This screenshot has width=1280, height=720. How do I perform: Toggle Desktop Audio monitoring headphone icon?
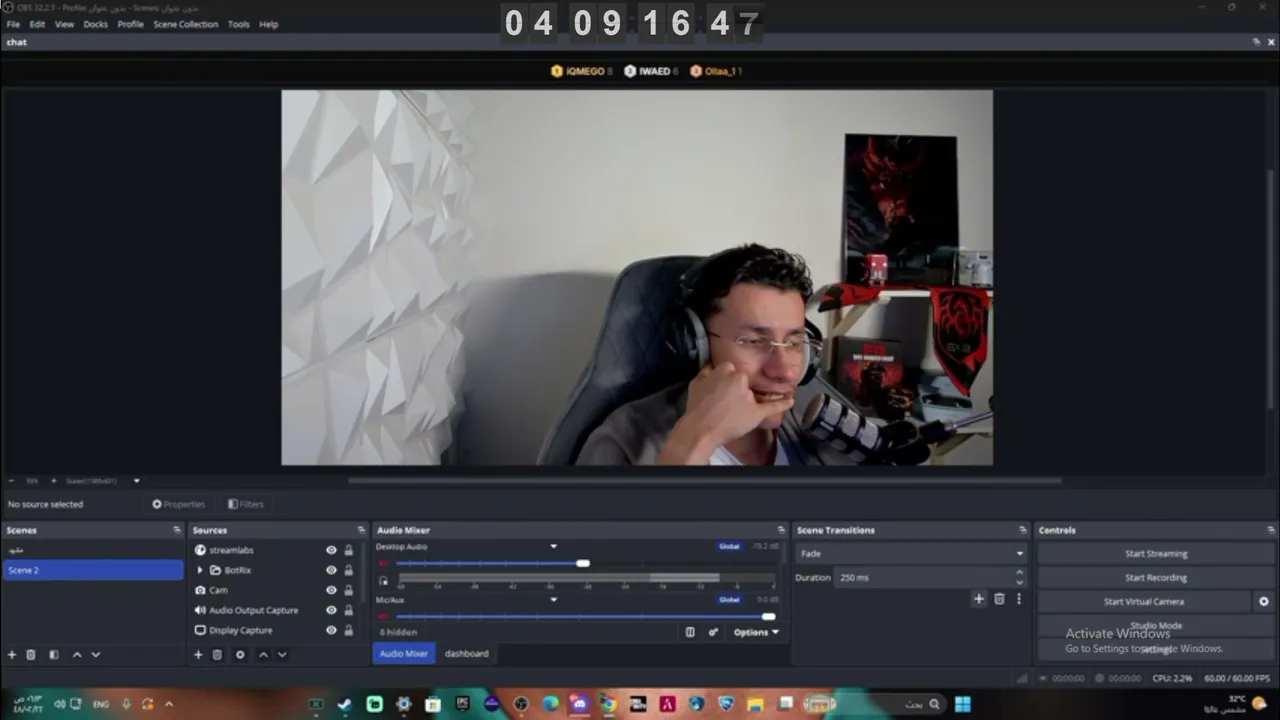click(x=383, y=580)
